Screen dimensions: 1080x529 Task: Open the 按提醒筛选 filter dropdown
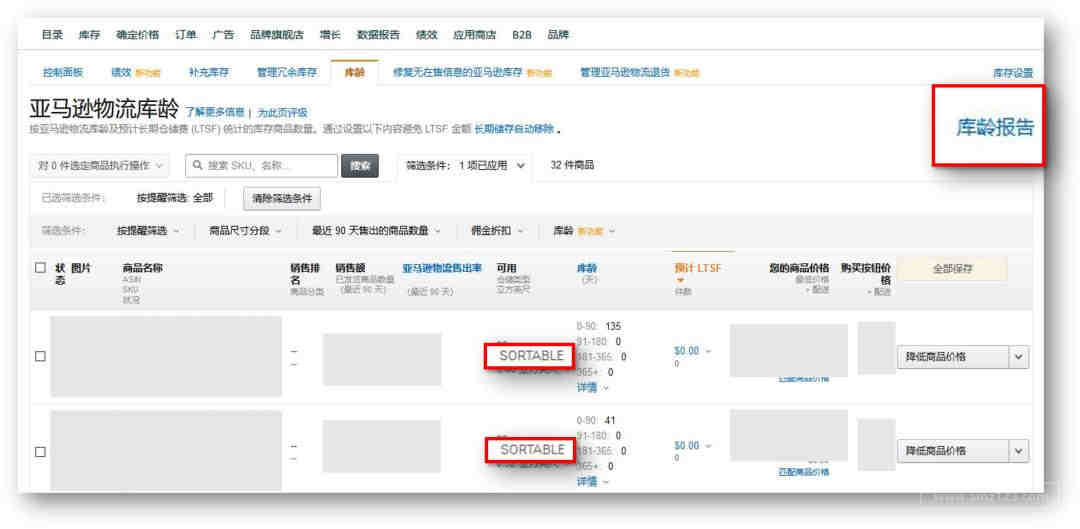click(147, 231)
